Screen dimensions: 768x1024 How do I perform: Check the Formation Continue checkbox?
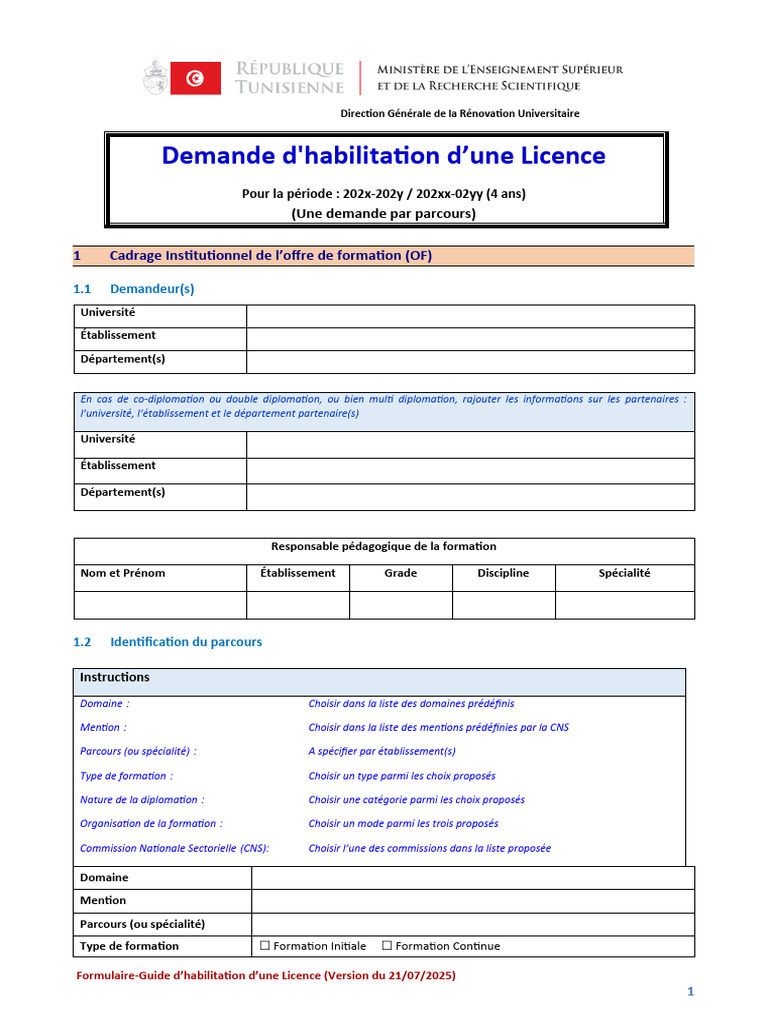coord(387,945)
